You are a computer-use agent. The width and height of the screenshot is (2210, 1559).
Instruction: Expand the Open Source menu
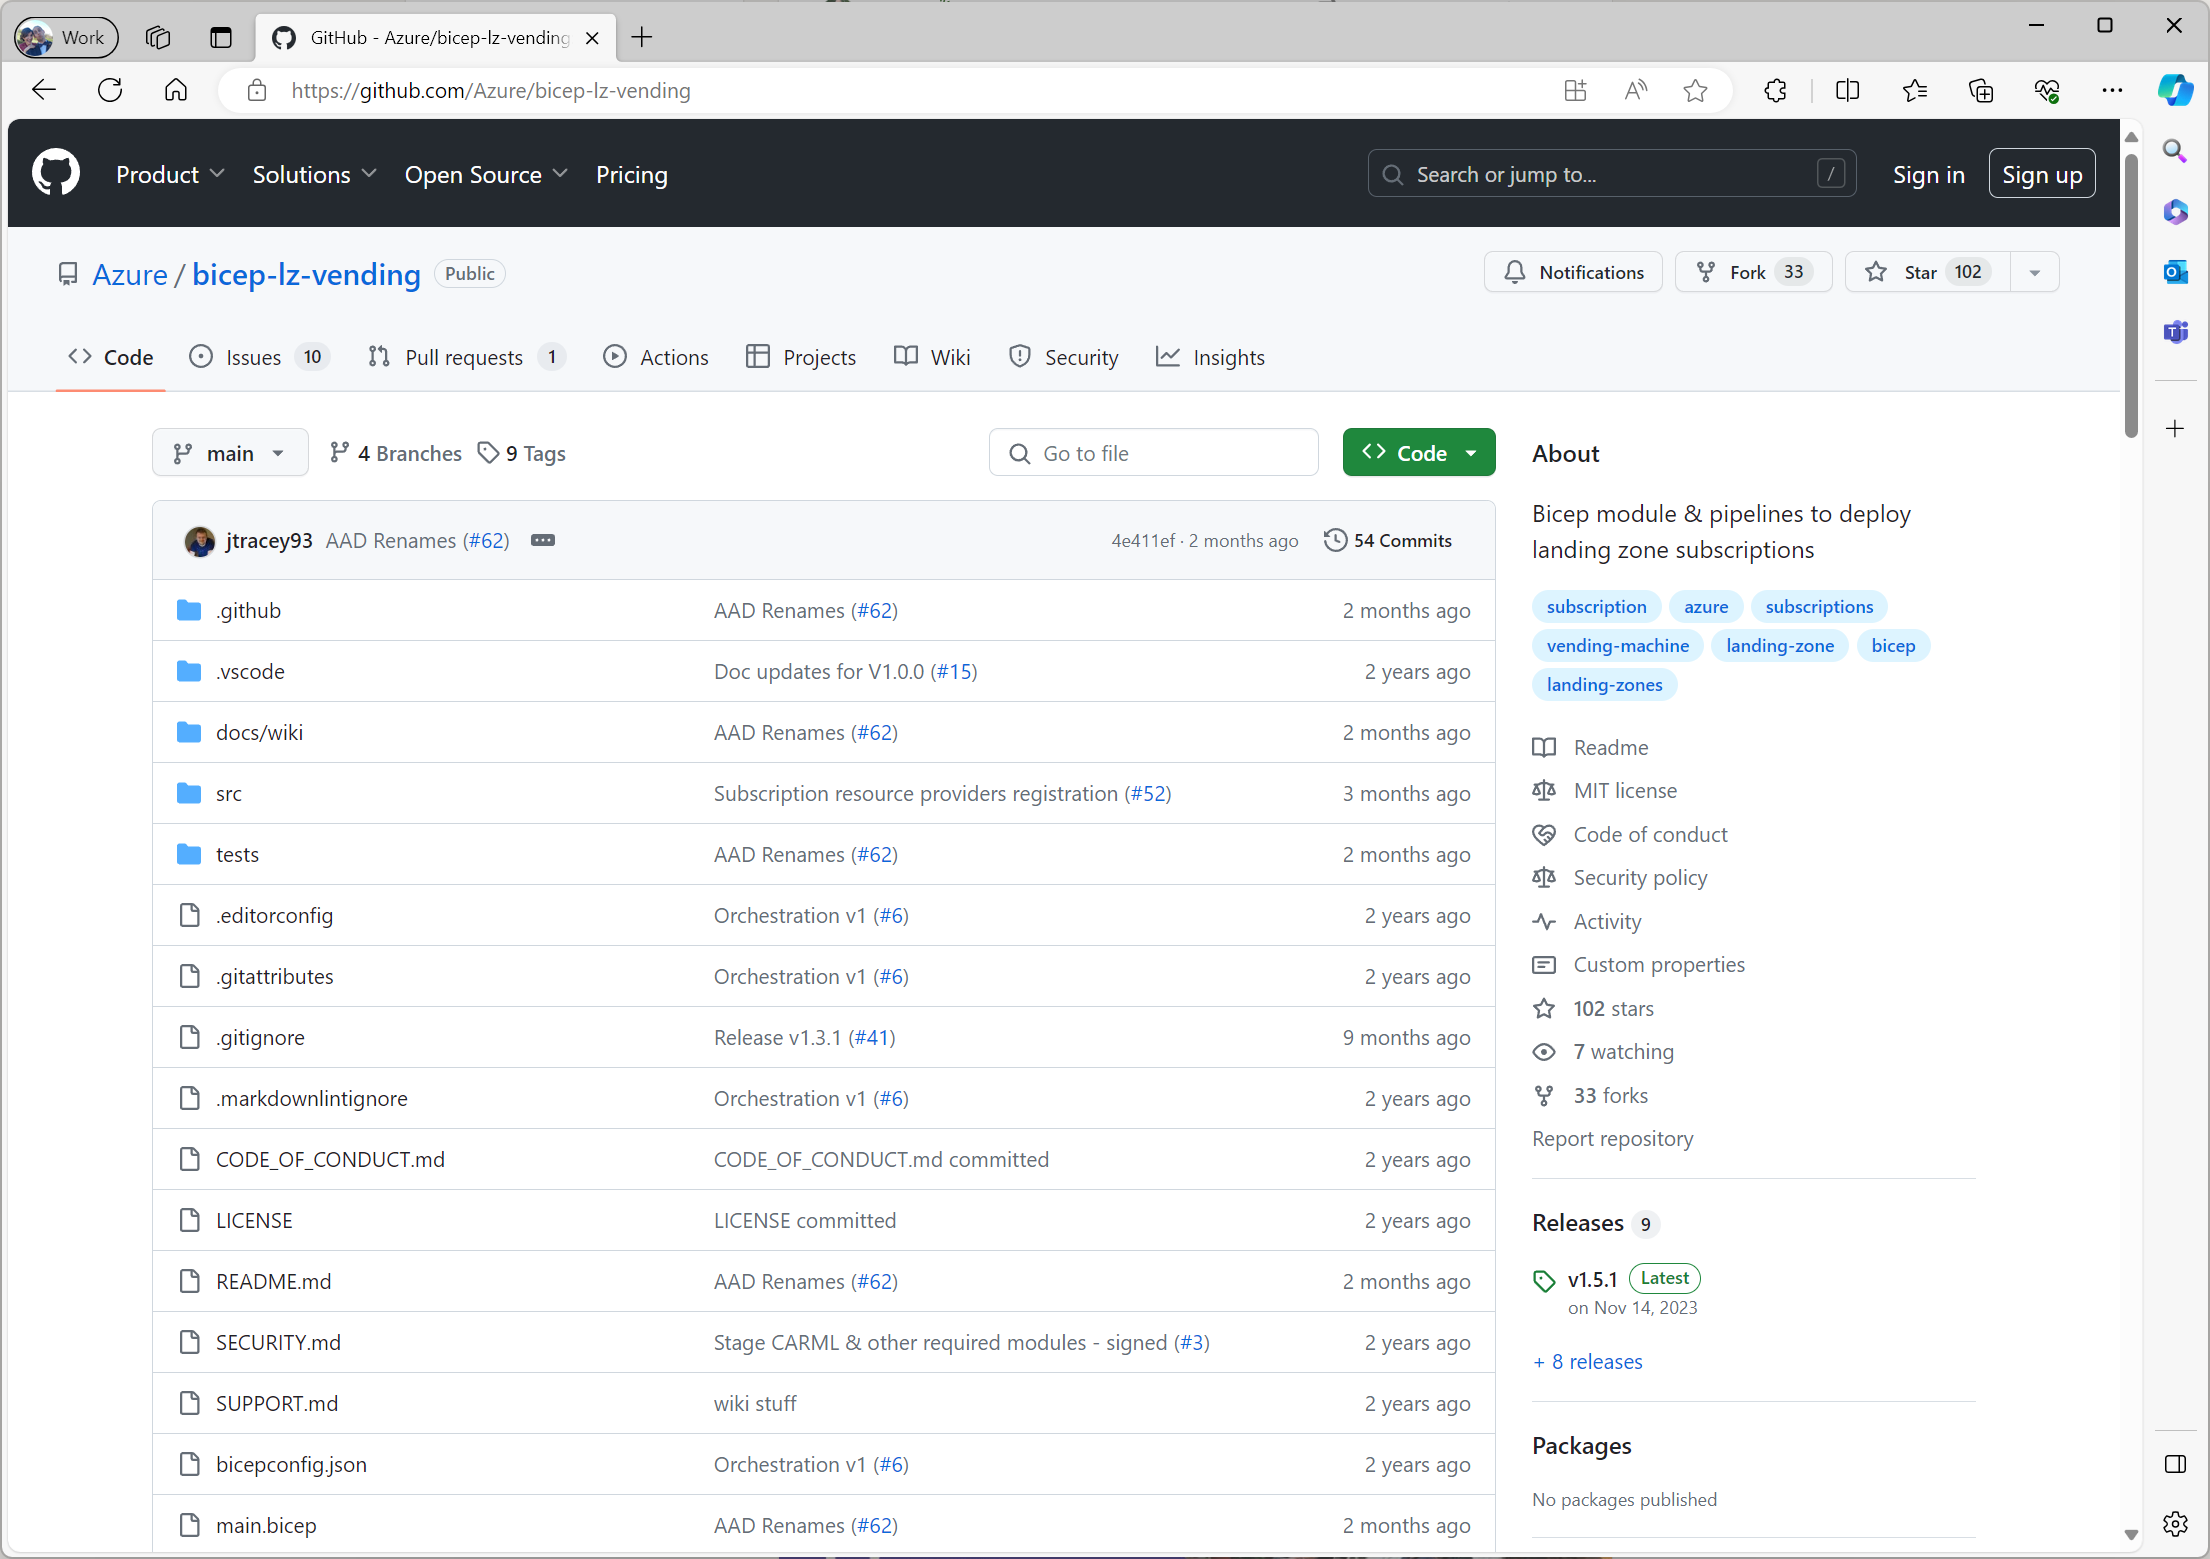(486, 174)
